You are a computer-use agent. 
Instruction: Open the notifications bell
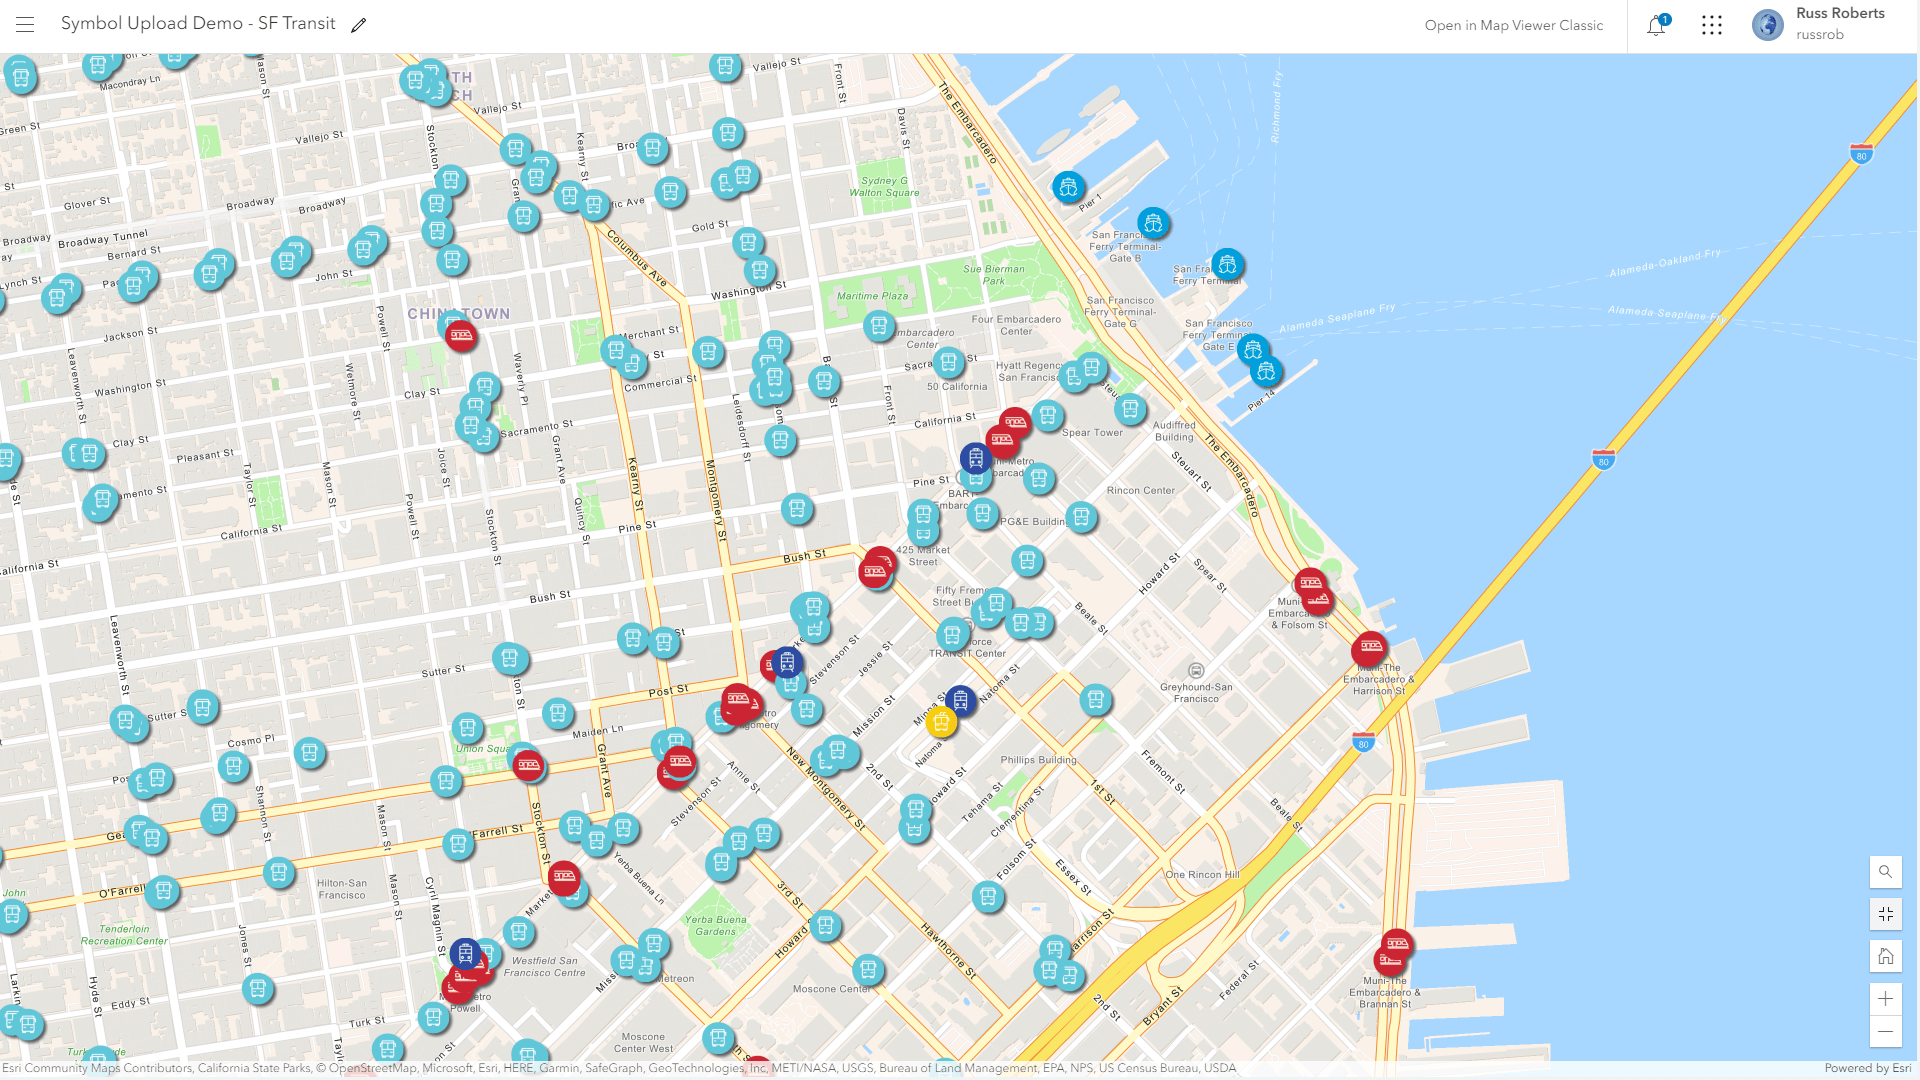click(1655, 26)
